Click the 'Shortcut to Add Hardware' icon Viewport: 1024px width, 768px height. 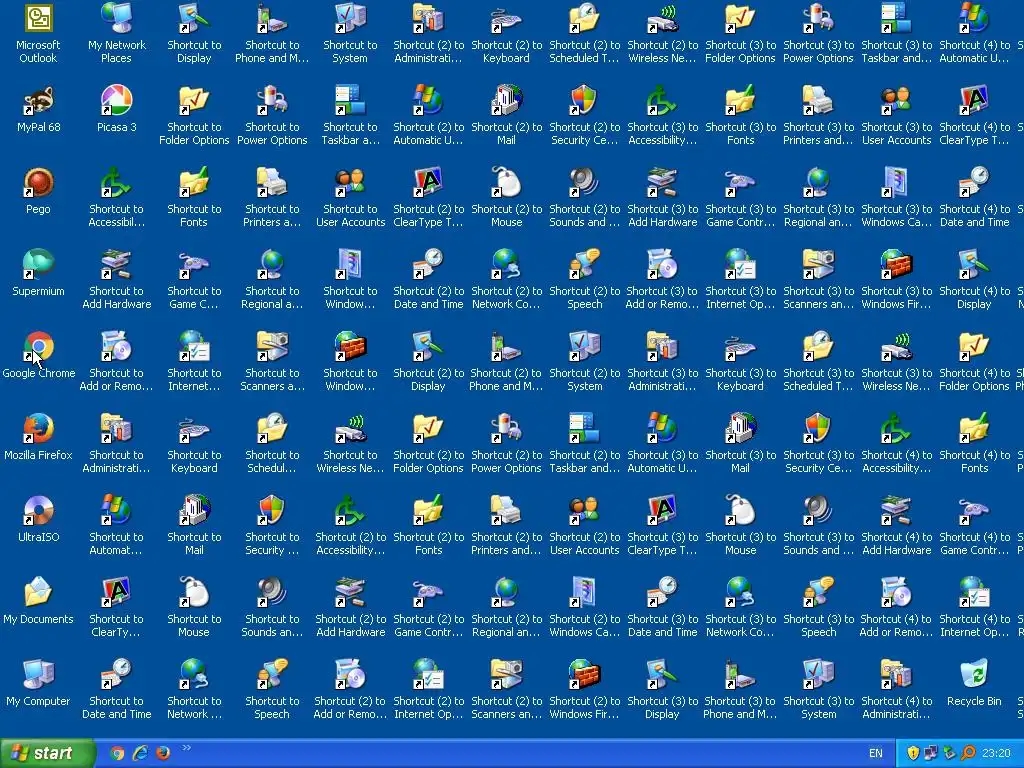116,264
